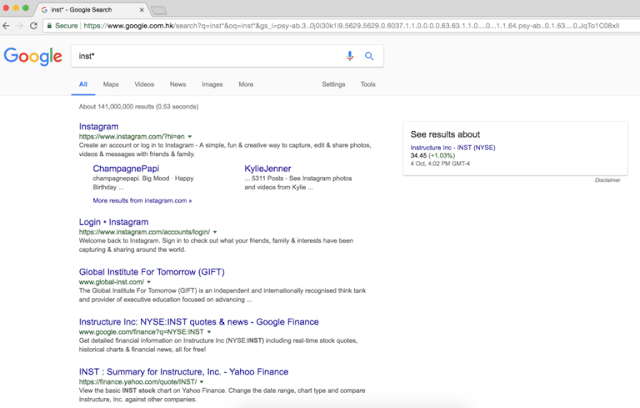640x408 pixels.
Task: Open KylieJenner sitelink
Action: pos(268,169)
